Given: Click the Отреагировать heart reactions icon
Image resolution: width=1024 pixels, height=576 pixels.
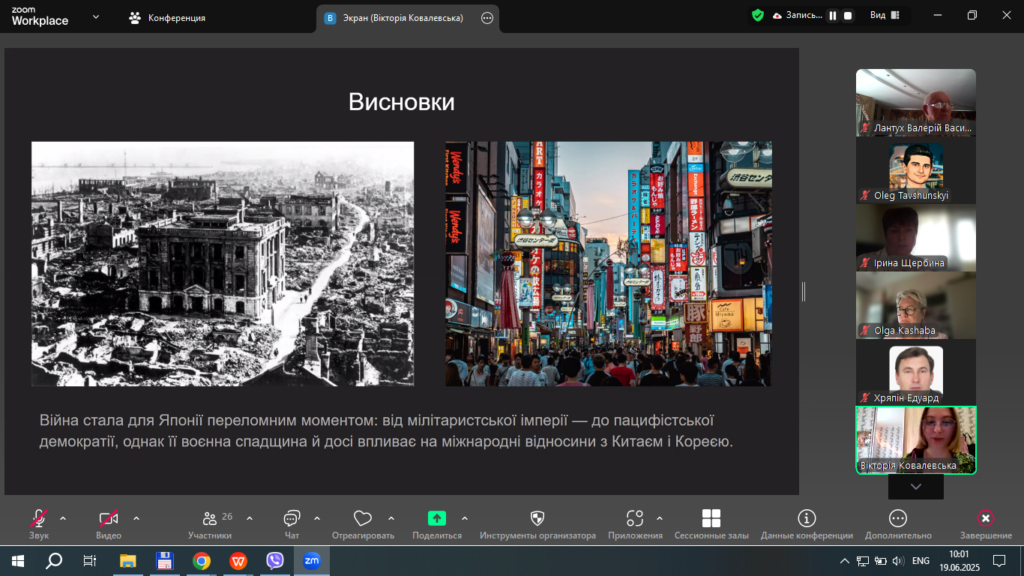Looking at the screenshot, I should coord(362,518).
